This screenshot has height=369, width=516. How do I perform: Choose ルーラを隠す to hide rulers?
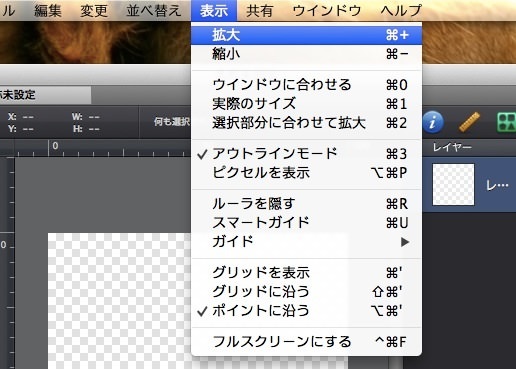pyautogui.click(x=306, y=204)
